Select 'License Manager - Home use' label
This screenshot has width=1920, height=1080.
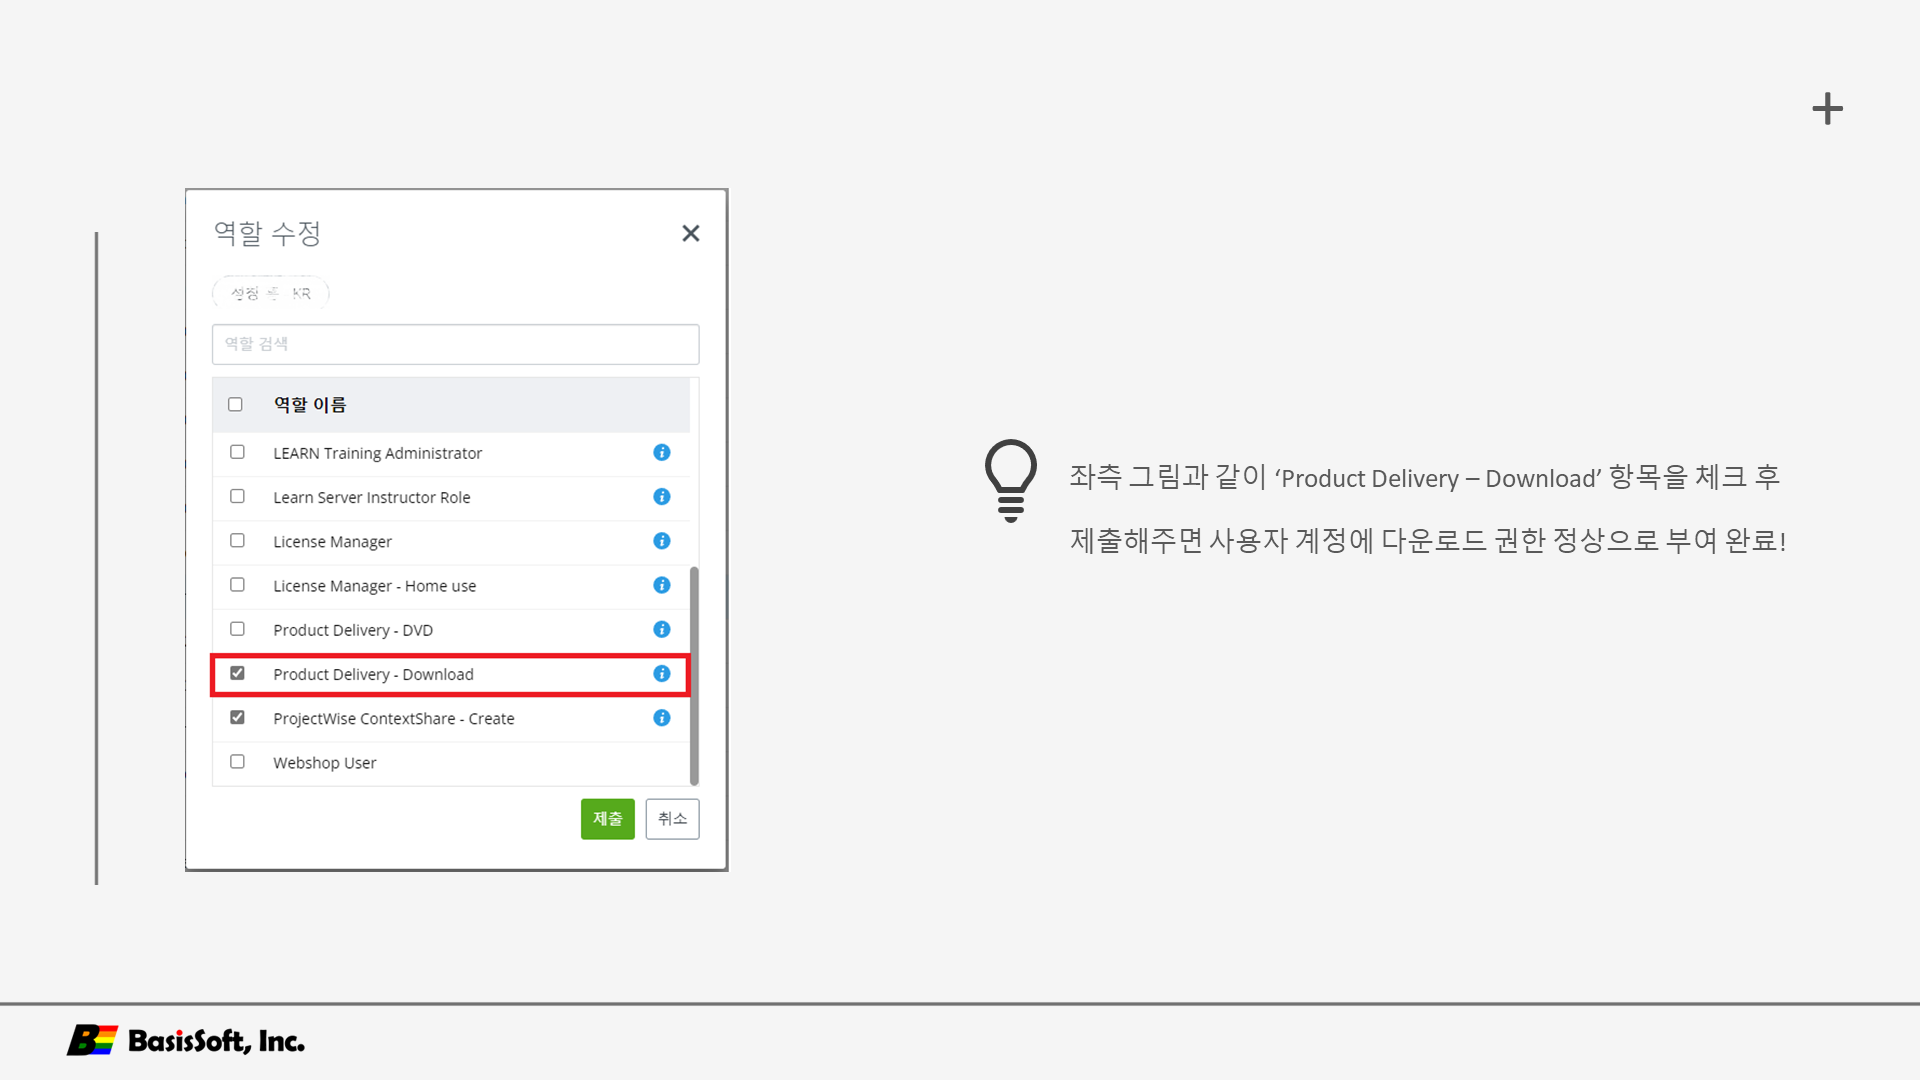(x=374, y=586)
